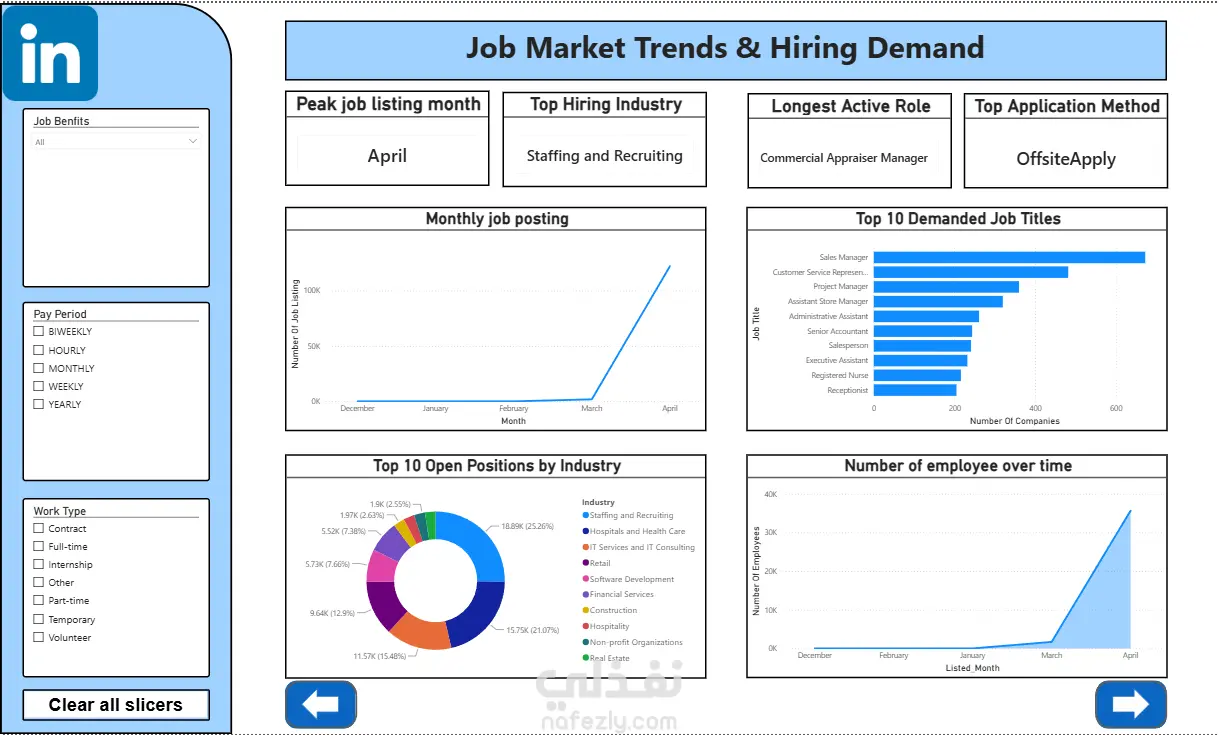Tick the Volunteer work type checkbox
Screen dimensions: 1218x735
[39, 637]
